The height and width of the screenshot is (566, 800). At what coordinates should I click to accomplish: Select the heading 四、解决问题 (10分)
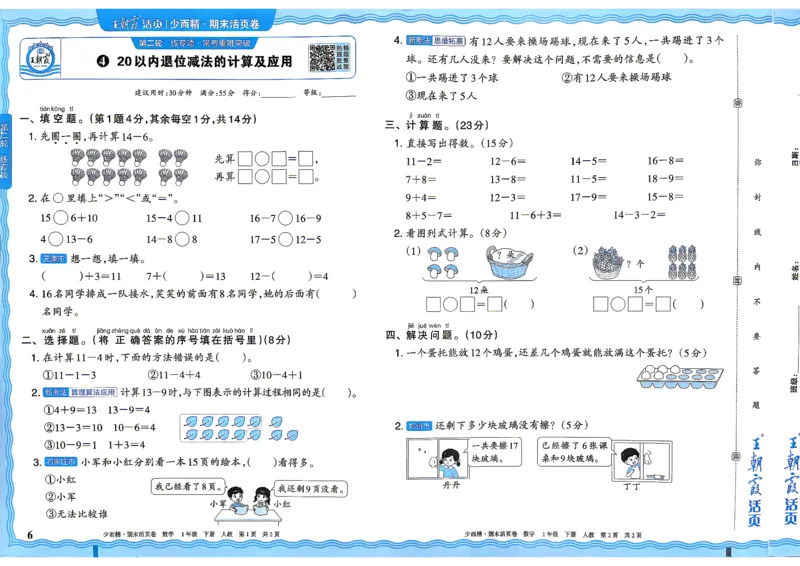coord(441,335)
